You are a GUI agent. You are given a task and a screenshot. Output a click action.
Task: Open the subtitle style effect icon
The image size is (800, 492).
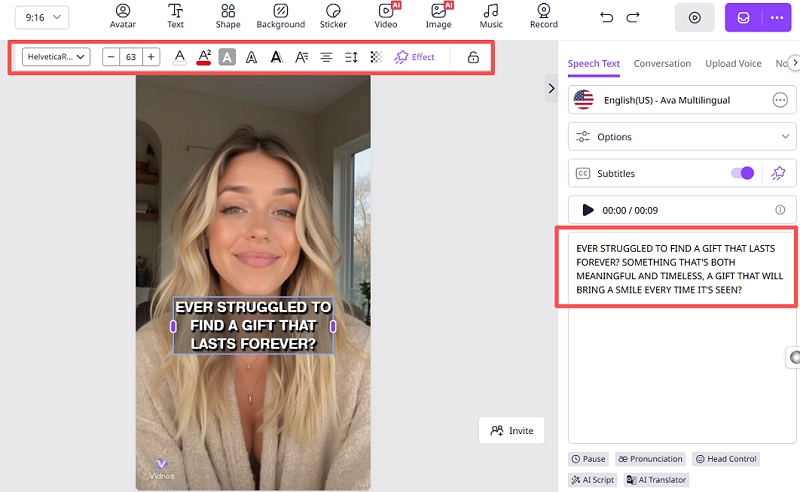tap(778, 173)
